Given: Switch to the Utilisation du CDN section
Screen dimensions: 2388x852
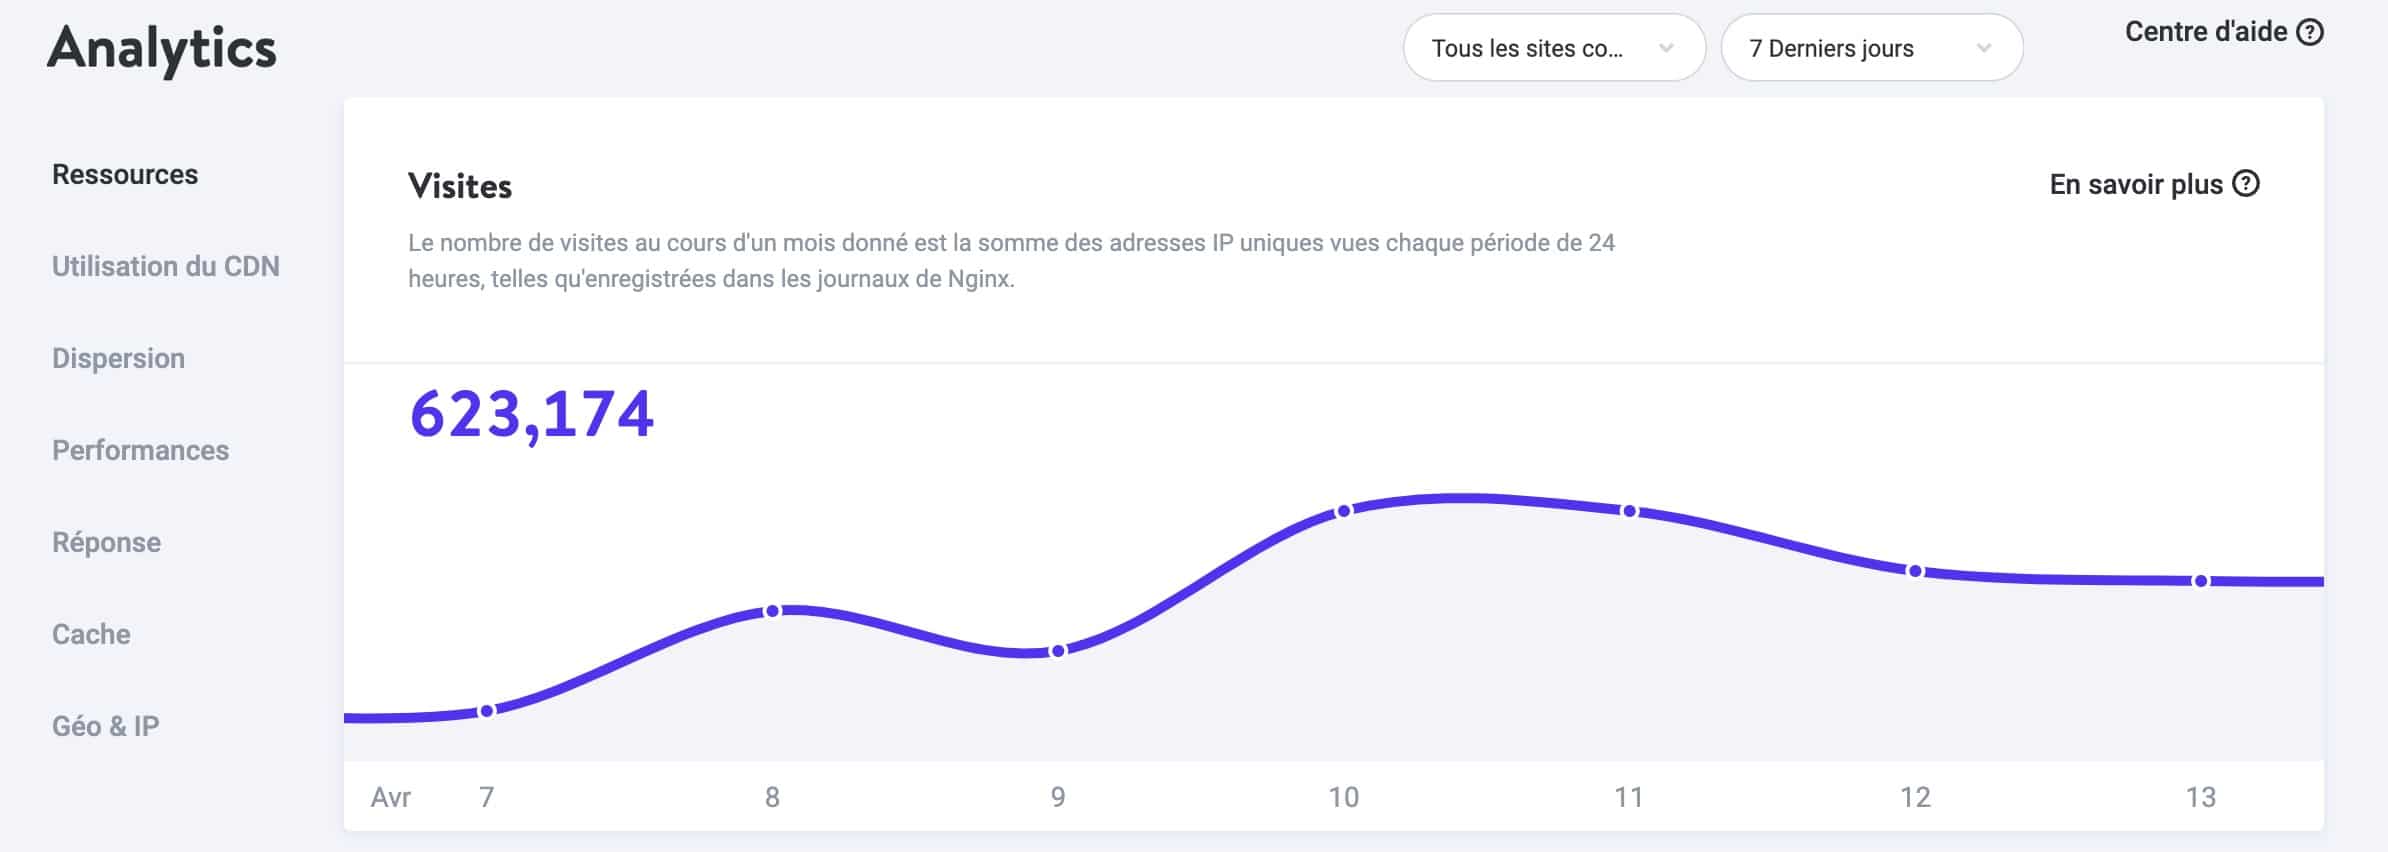Looking at the screenshot, I should tap(166, 267).
